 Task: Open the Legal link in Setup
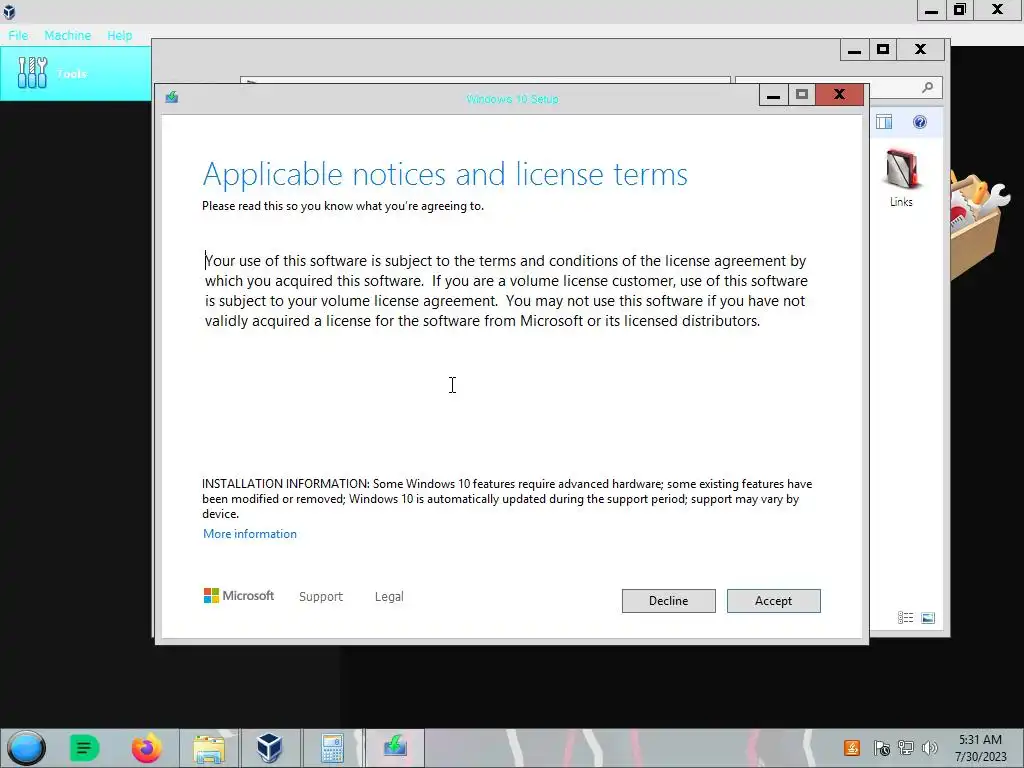[389, 596]
